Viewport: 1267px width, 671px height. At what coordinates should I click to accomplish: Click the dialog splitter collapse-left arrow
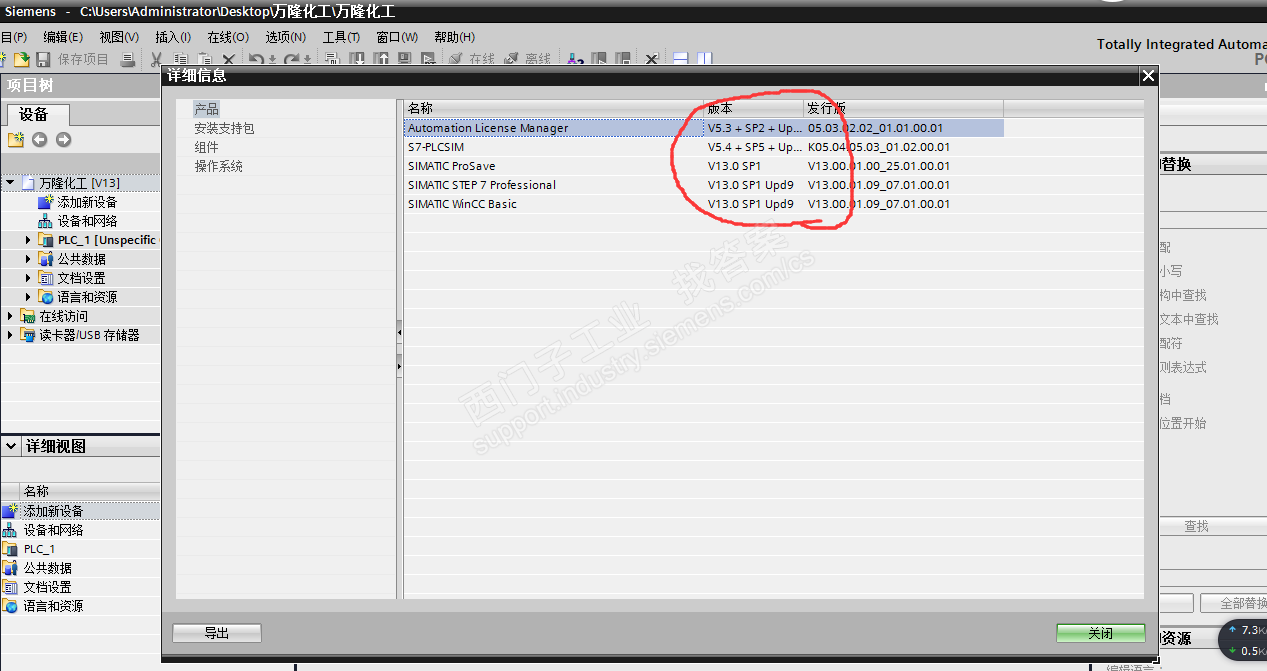click(x=400, y=331)
